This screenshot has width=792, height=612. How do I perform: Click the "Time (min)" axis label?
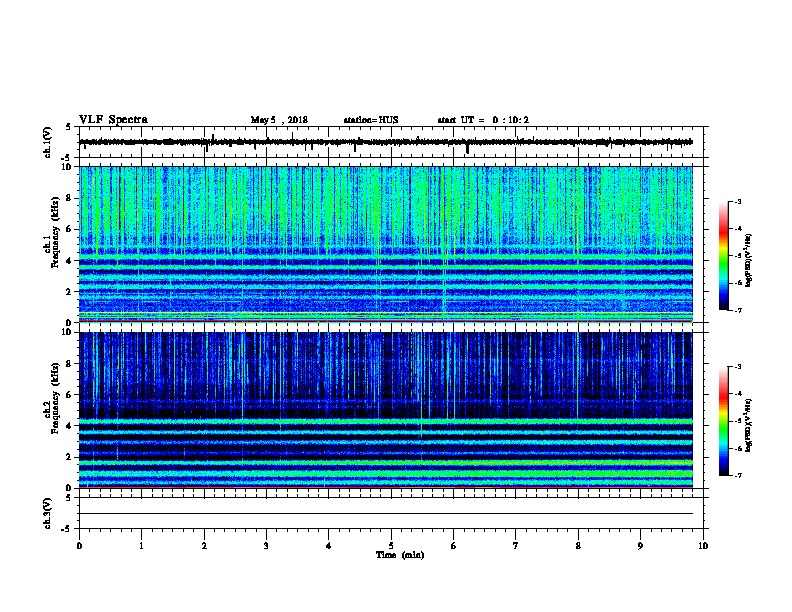[x=400, y=555]
